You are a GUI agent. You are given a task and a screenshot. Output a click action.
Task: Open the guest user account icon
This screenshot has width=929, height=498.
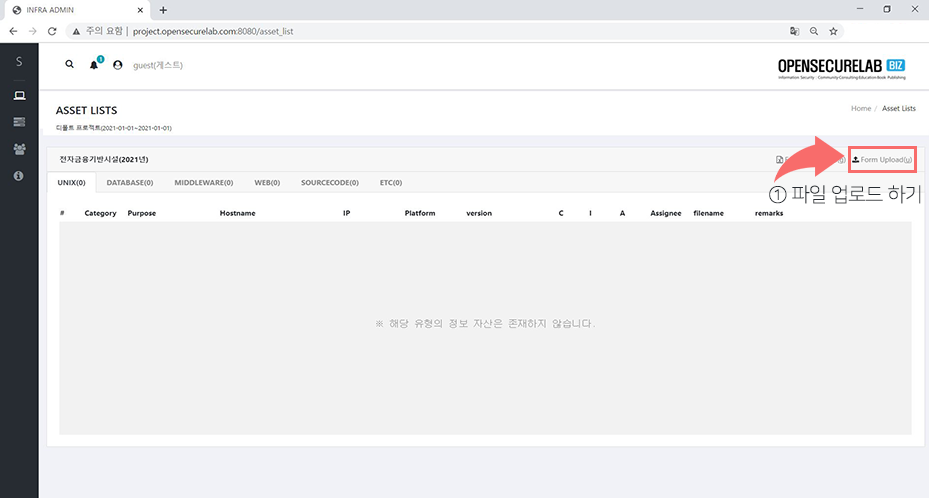[x=117, y=65]
